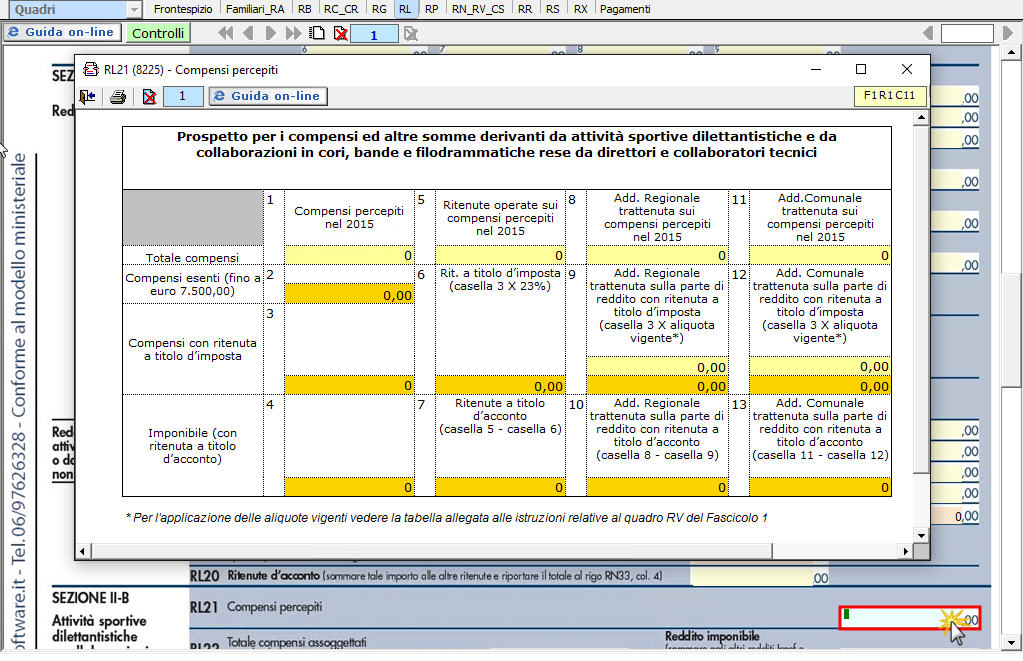Add a new module page icon

[317, 33]
